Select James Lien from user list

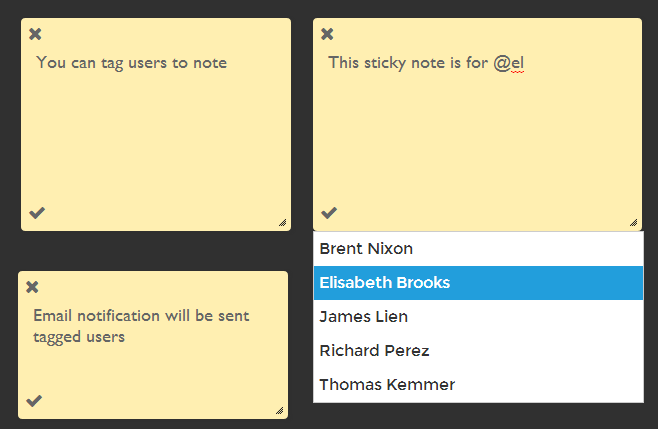point(478,317)
